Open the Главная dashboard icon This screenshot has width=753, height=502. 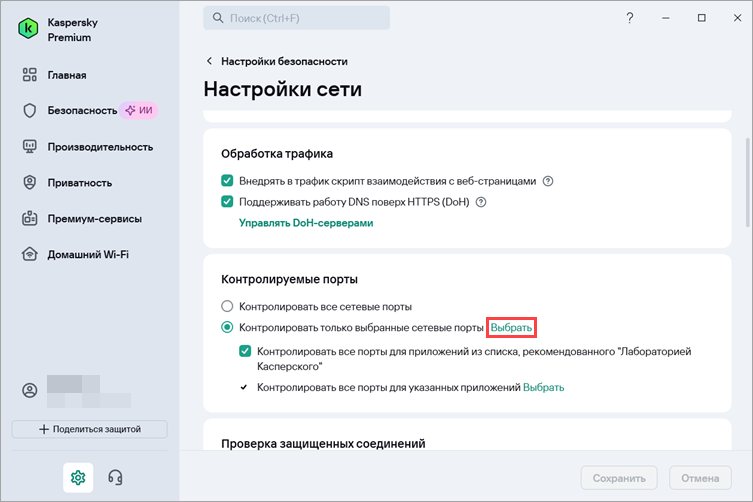[x=29, y=75]
